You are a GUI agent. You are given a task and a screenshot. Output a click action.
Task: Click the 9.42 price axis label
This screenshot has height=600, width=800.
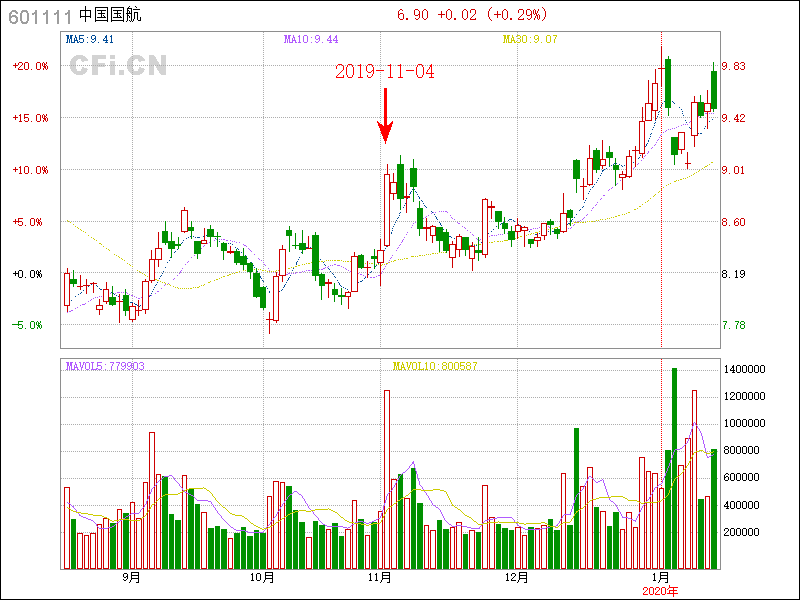point(733,118)
